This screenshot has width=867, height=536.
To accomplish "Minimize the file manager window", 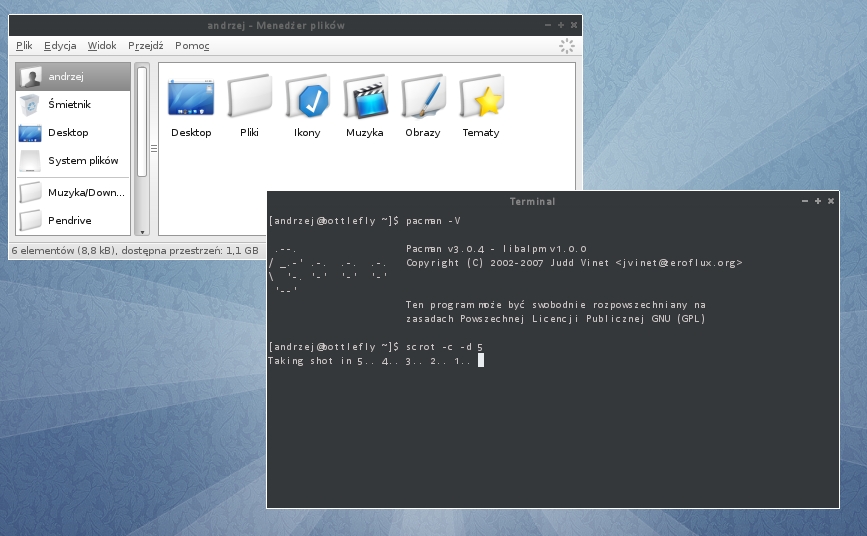I will (x=548, y=25).
